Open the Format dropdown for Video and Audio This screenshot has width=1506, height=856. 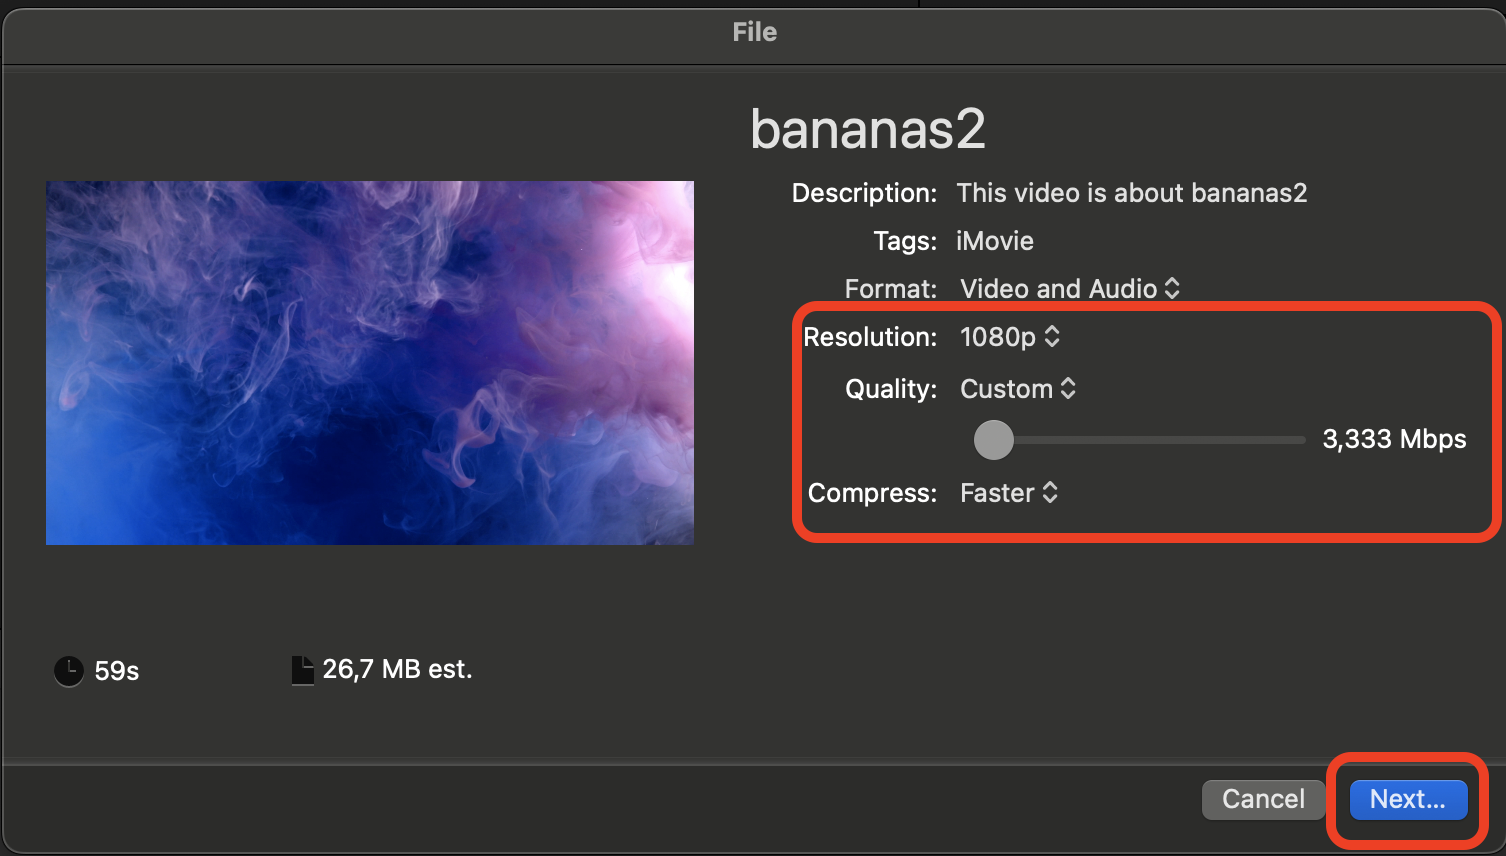click(1062, 288)
